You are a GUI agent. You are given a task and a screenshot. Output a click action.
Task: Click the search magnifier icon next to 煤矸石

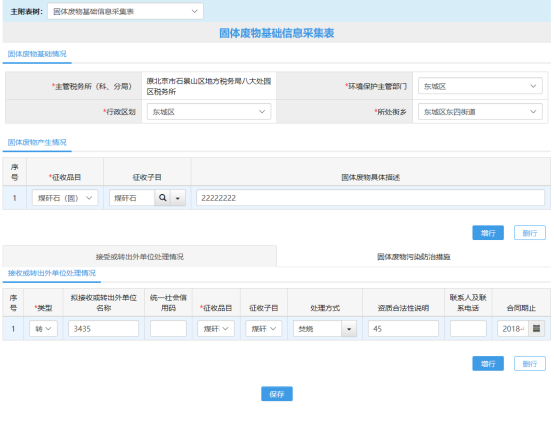163,198
